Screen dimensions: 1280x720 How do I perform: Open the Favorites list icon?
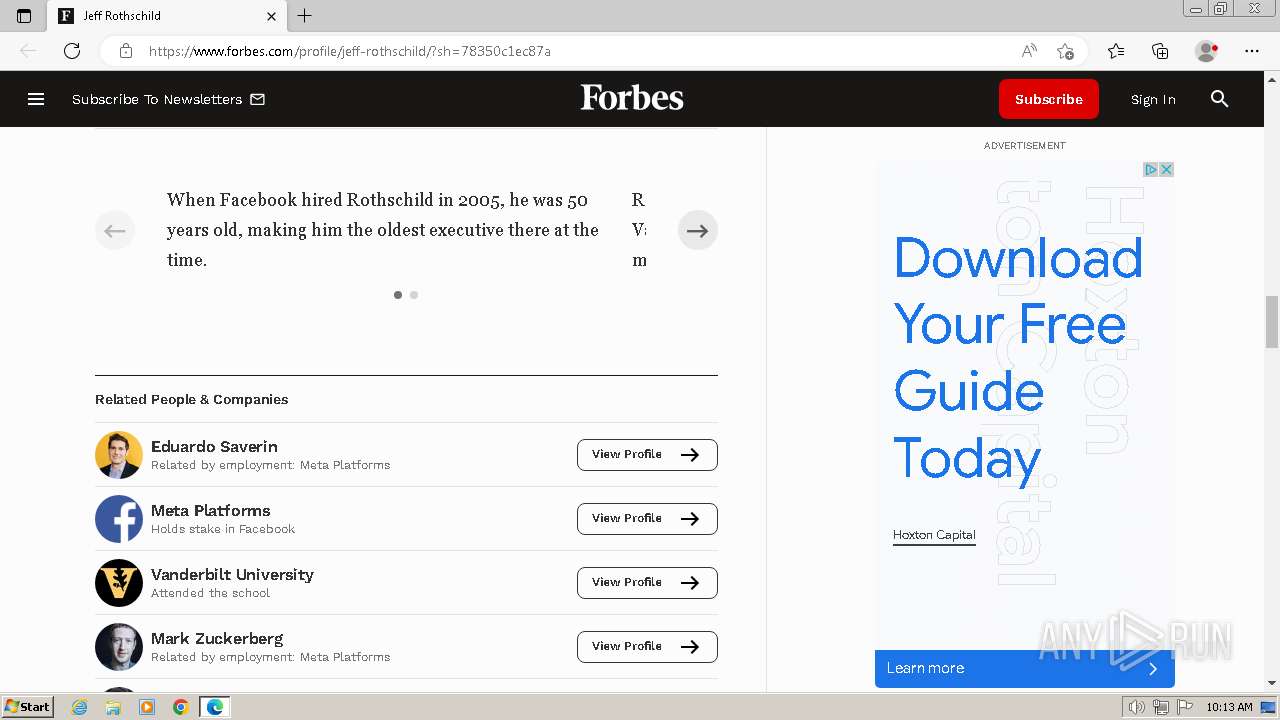point(1116,51)
